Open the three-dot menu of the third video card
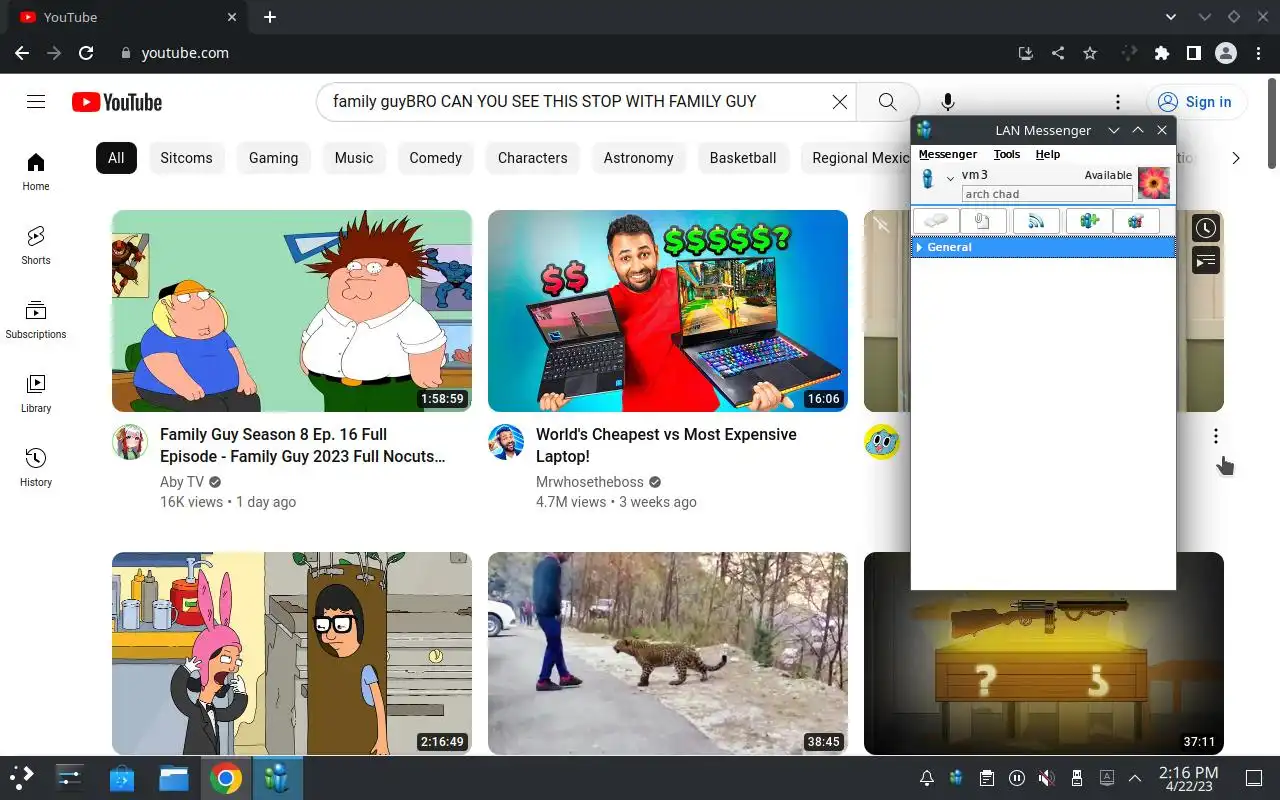The image size is (1280, 800). tap(1216, 436)
